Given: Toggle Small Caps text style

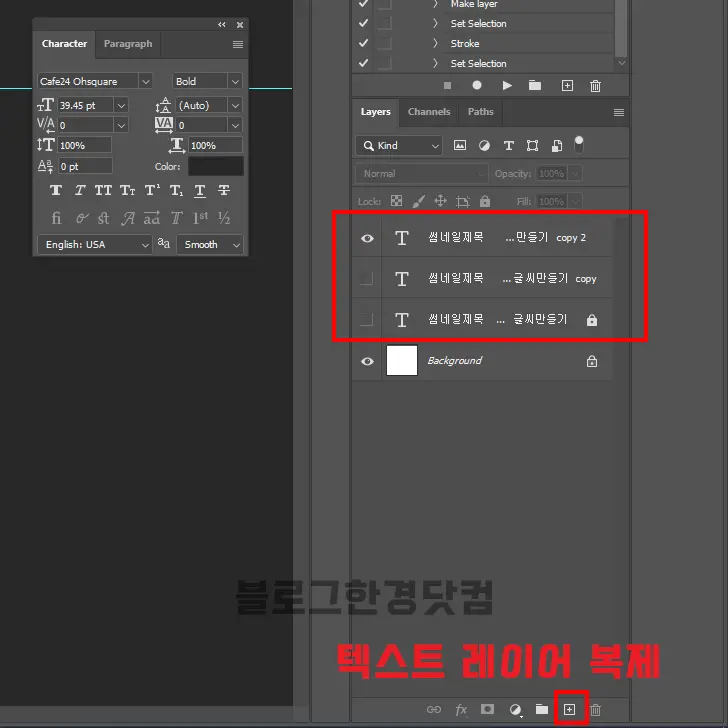Looking at the screenshot, I should click(x=128, y=190).
